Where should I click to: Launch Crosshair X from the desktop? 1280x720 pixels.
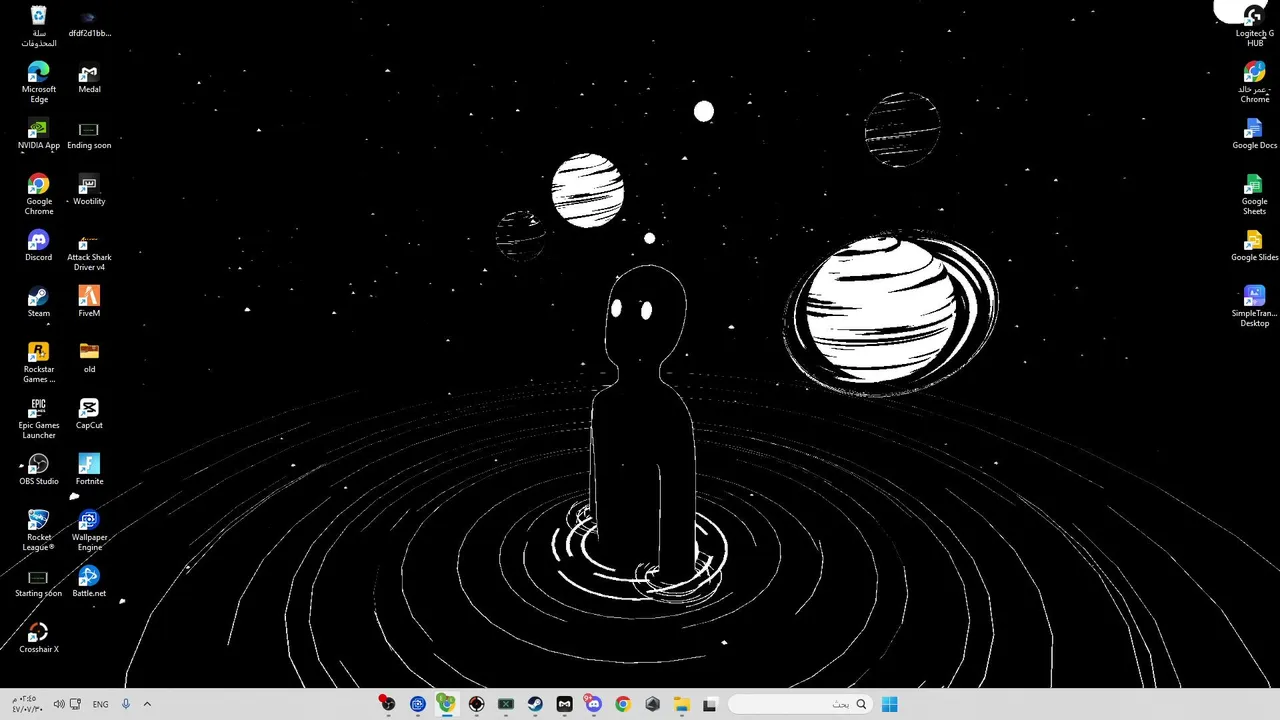pyautogui.click(x=39, y=639)
